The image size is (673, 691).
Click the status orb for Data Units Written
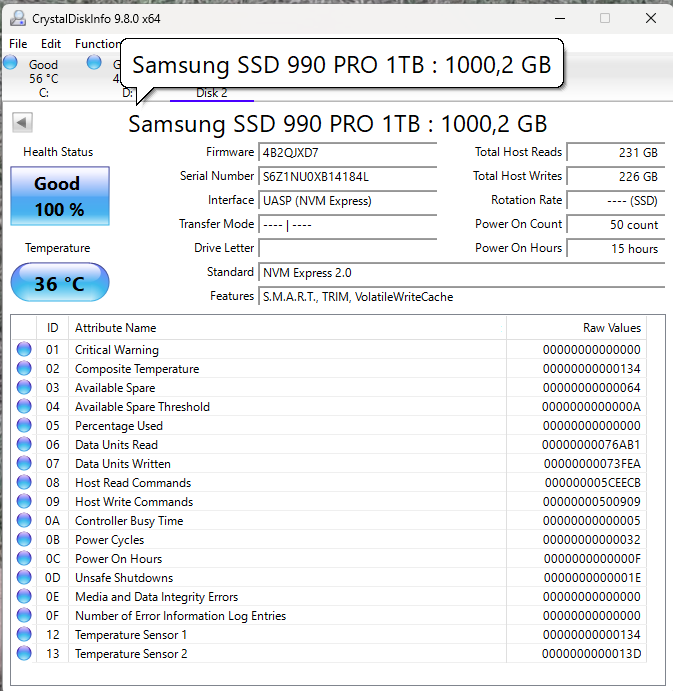pyautogui.click(x=24, y=463)
